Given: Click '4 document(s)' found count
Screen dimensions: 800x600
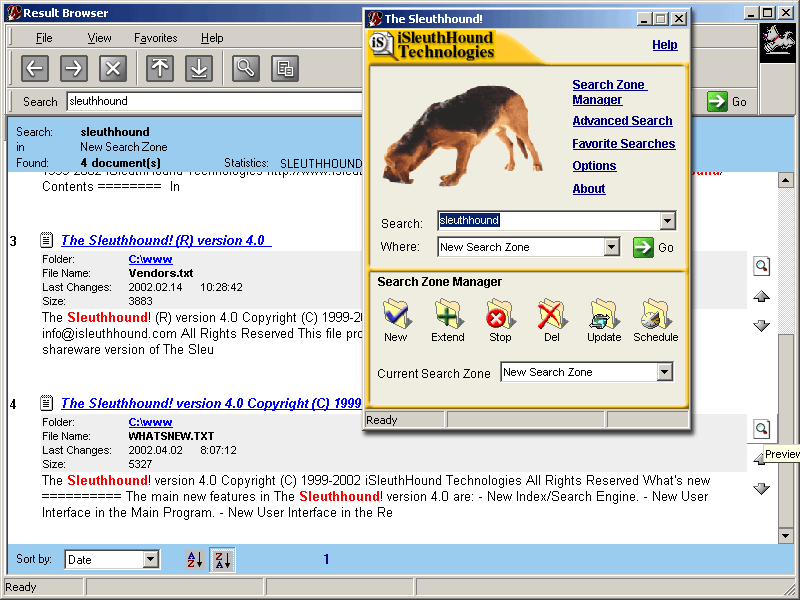Looking at the screenshot, I should (120, 163).
